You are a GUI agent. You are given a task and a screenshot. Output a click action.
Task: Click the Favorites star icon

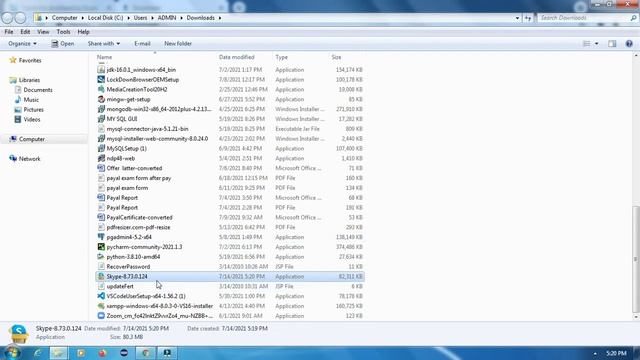pyautogui.click(x=13, y=60)
